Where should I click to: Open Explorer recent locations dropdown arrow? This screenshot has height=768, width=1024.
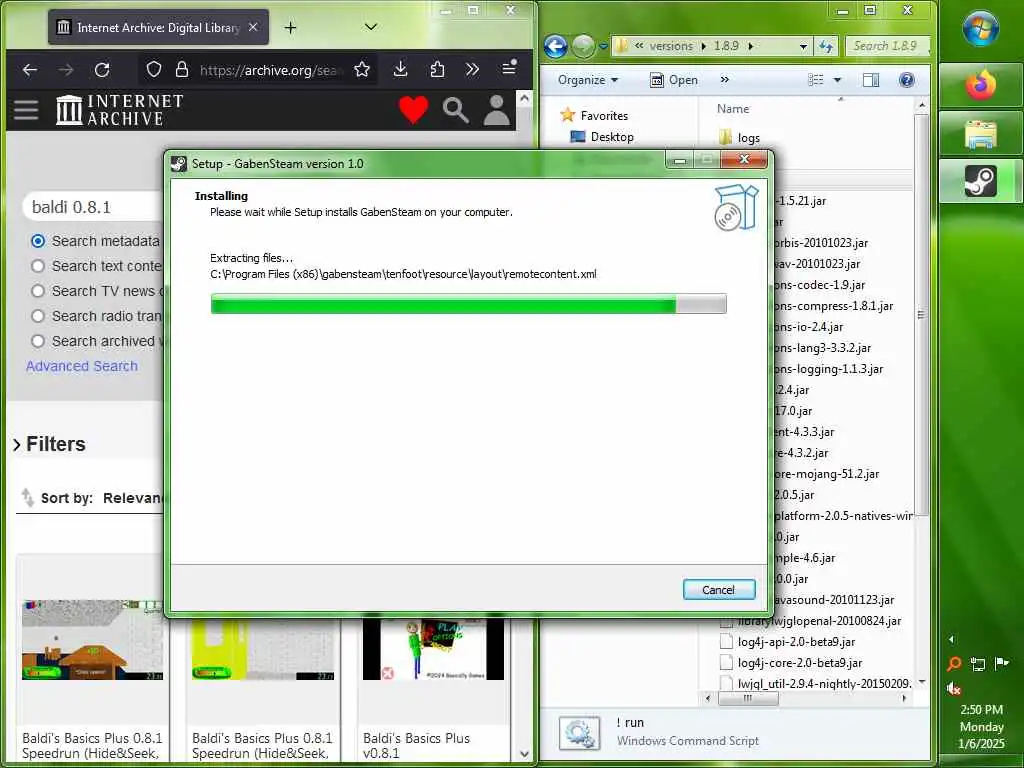(603, 46)
